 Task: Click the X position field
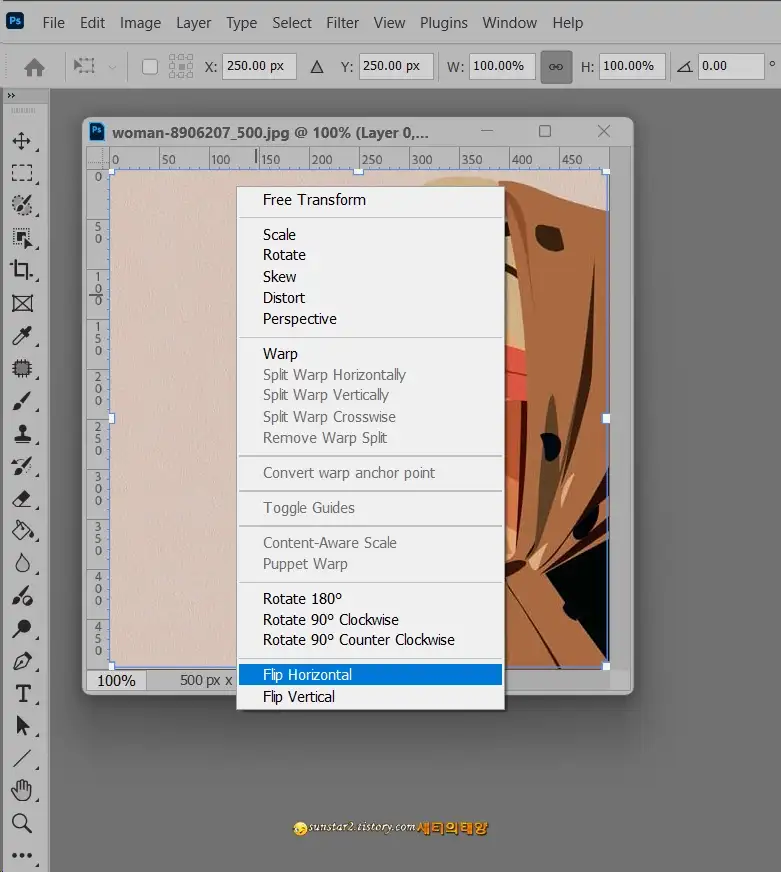pyautogui.click(x=259, y=66)
